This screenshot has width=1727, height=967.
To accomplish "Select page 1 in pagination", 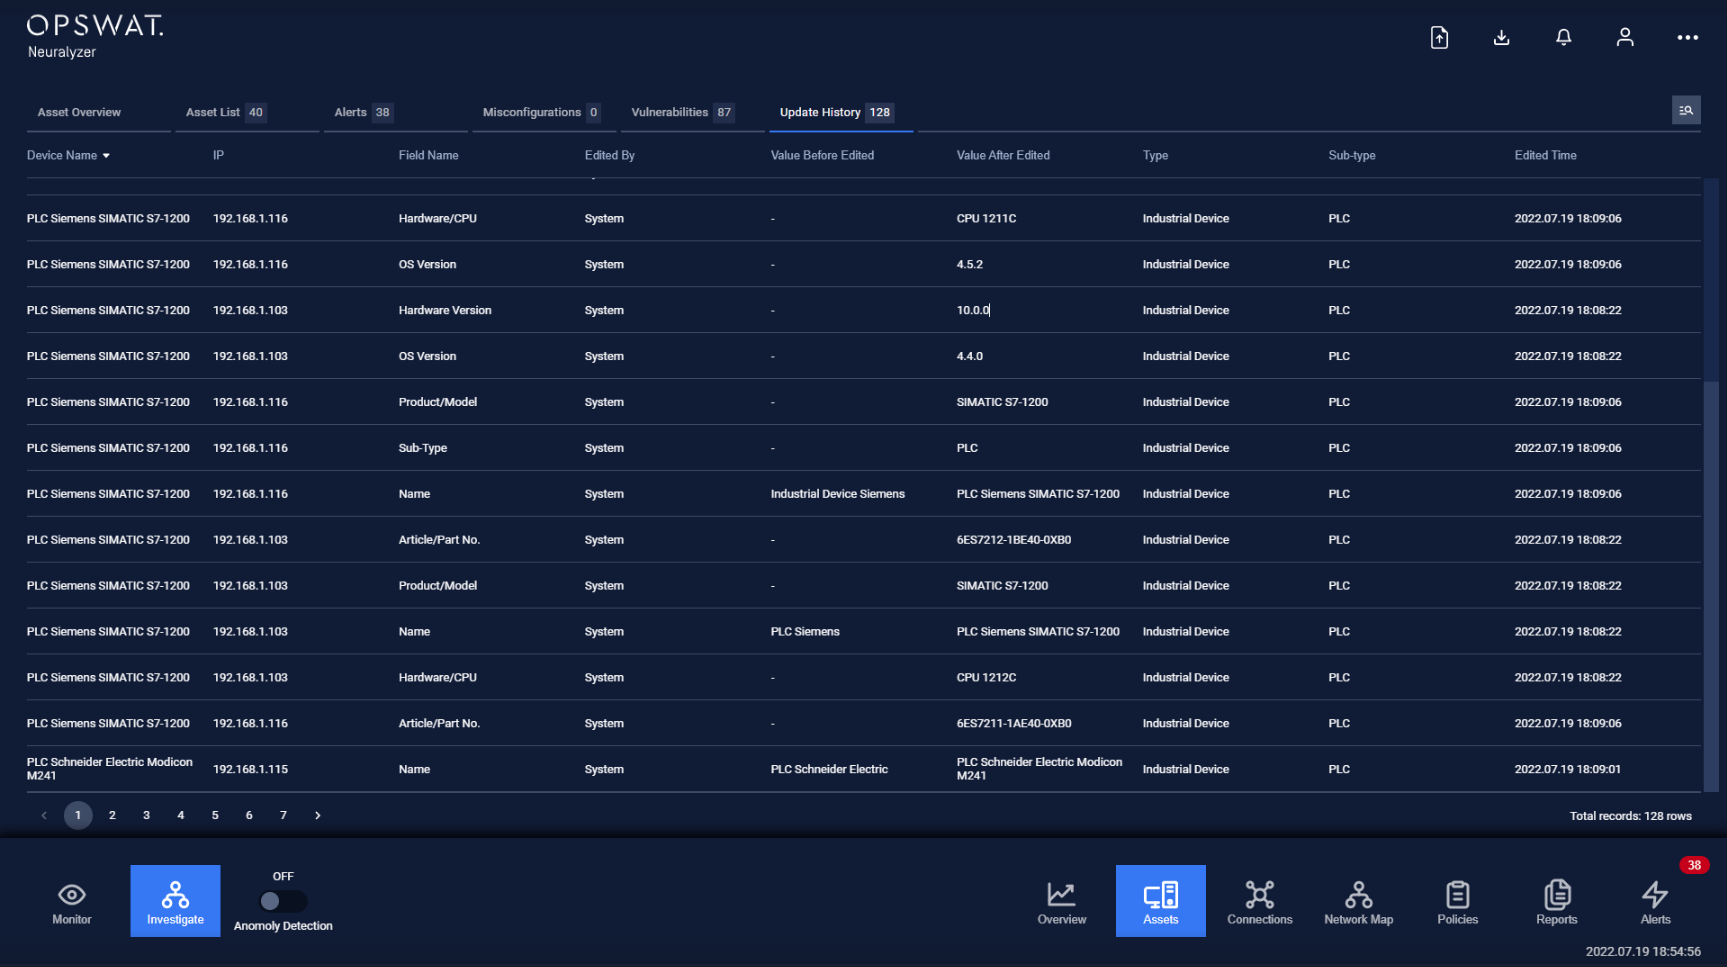I will pos(78,815).
